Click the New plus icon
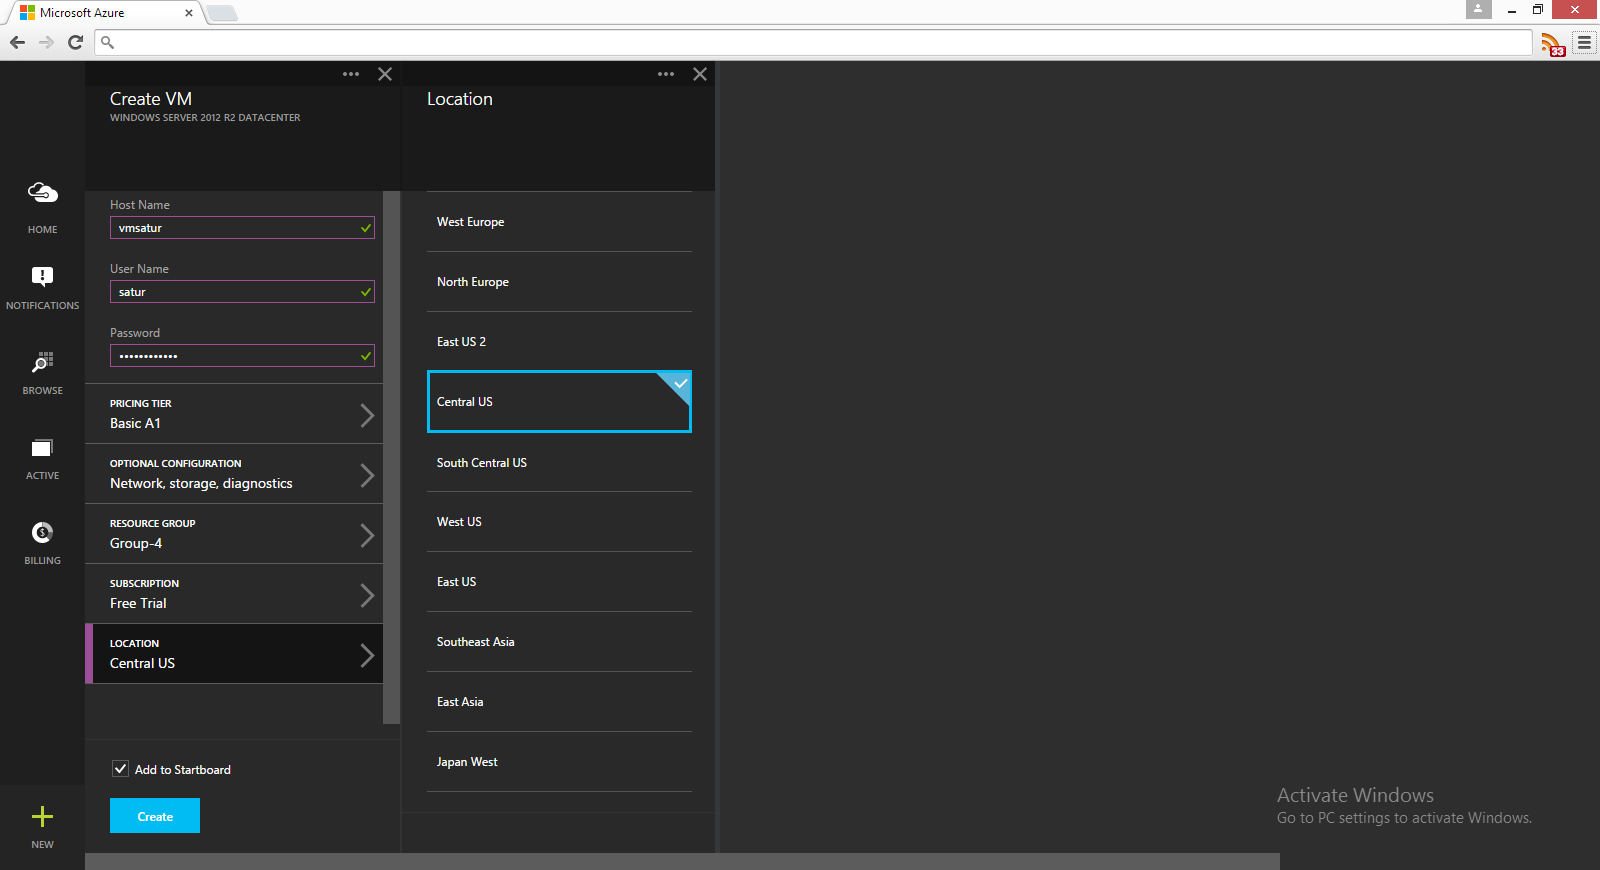 tap(42, 817)
